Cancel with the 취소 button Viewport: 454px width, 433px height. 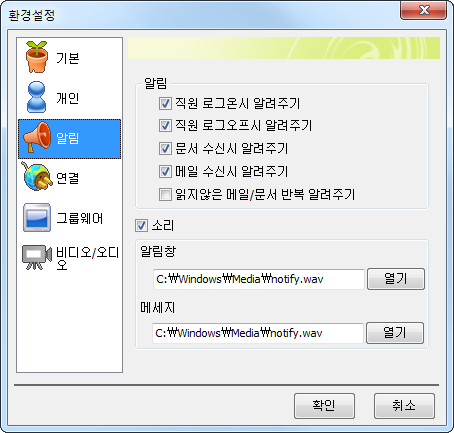pyautogui.click(x=404, y=406)
